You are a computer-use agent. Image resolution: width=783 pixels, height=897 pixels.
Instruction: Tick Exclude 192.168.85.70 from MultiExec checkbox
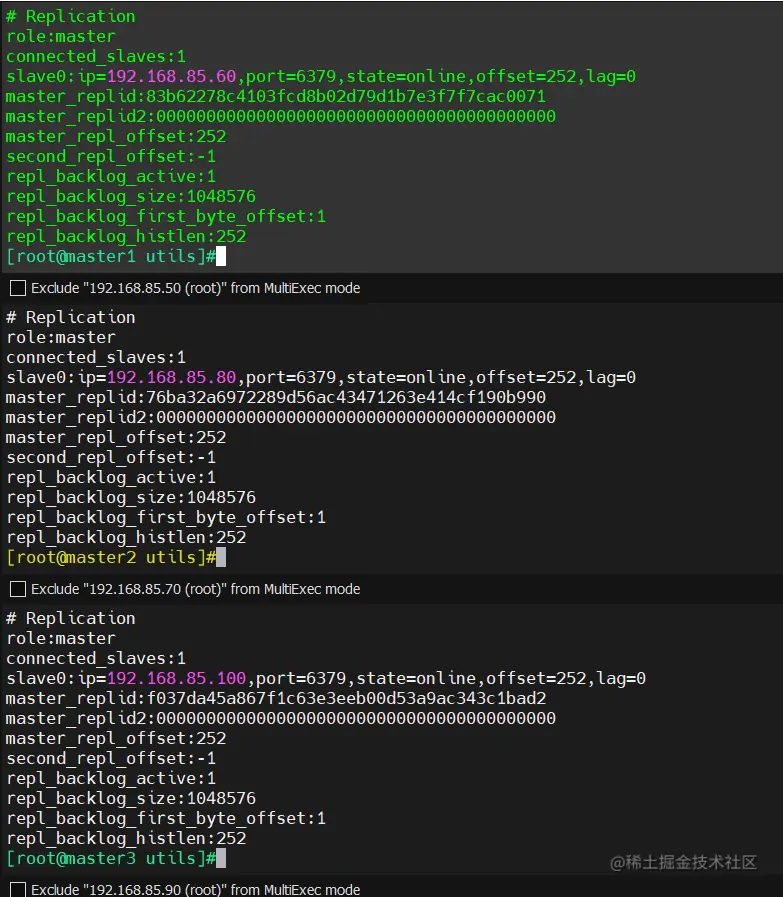pyautogui.click(x=18, y=589)
